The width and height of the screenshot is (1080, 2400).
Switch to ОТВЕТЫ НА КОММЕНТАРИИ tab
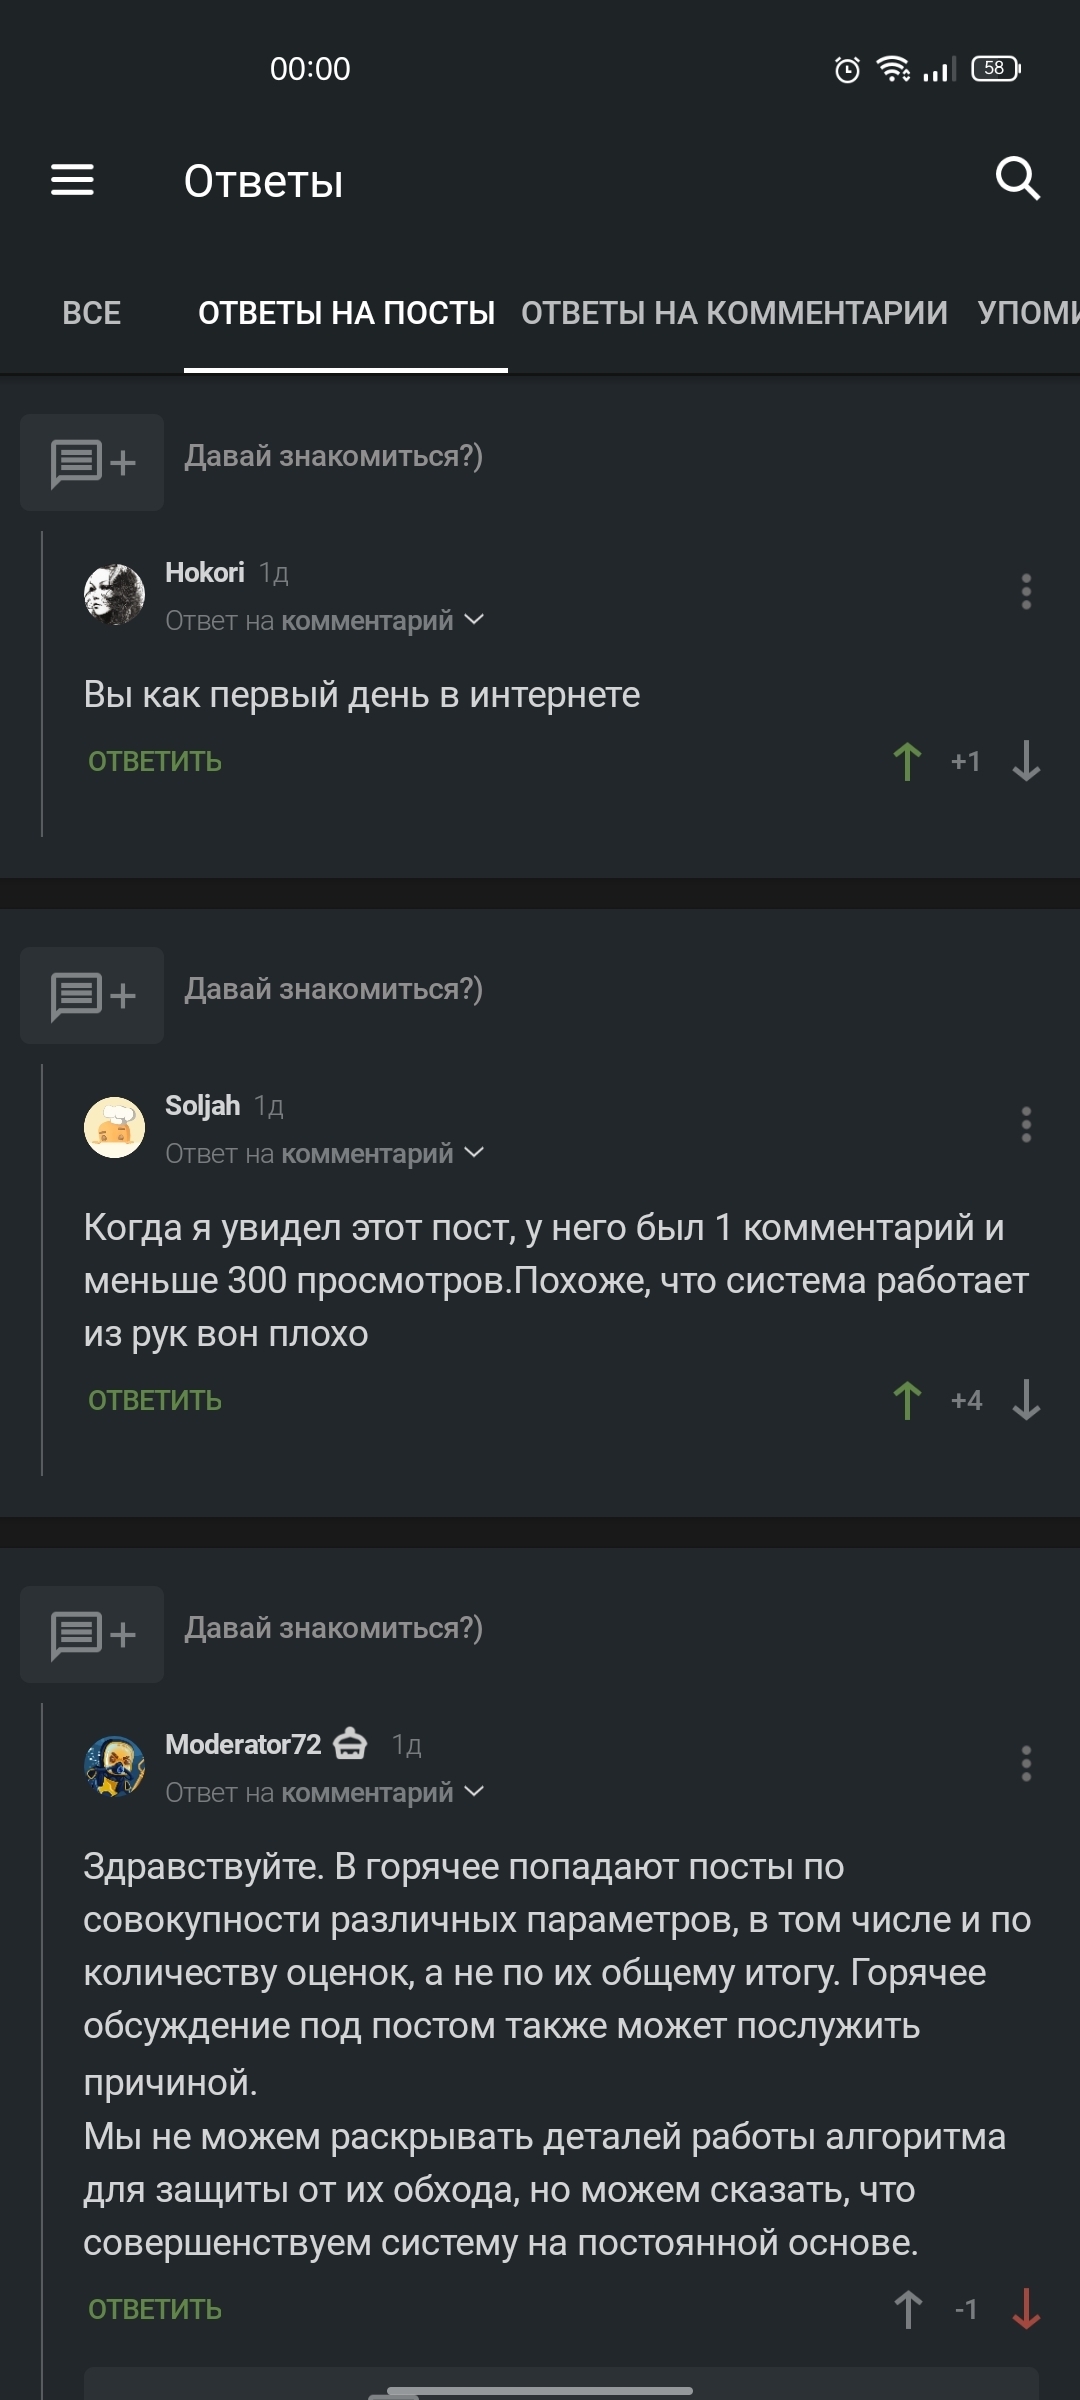734,313
